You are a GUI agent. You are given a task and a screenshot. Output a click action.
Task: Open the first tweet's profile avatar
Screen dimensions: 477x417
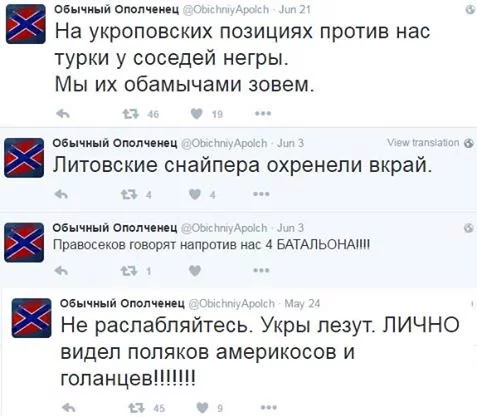(x=26, y=24)
